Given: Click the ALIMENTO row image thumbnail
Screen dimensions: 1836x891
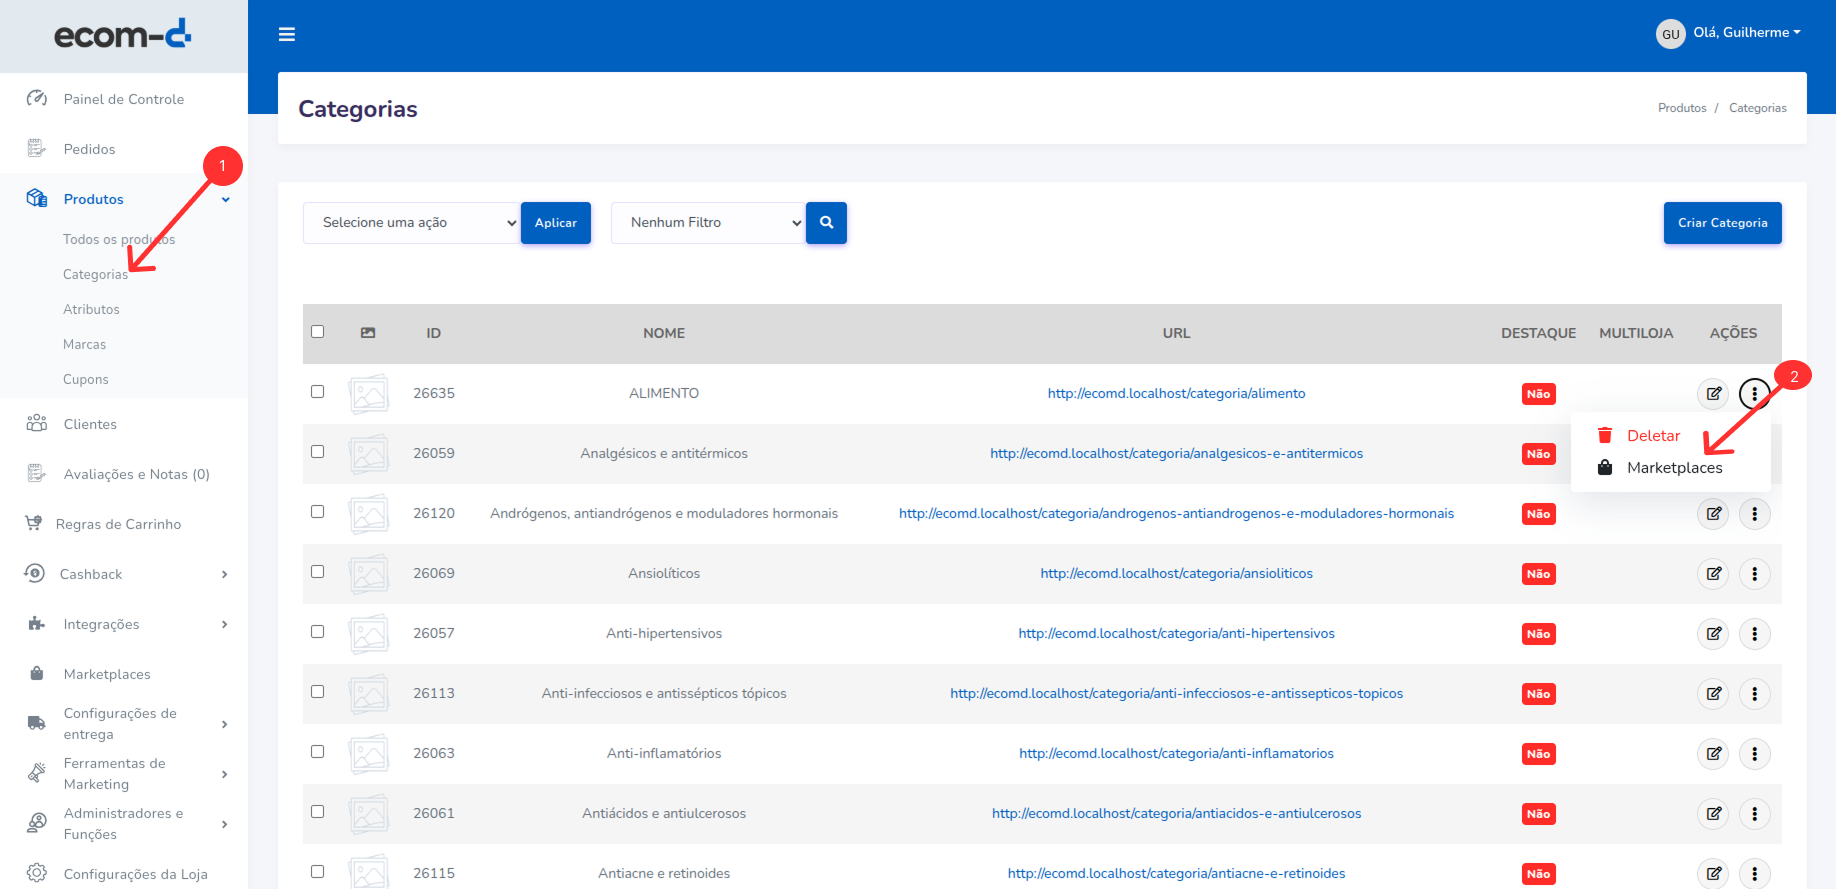Looking at the screenshot, I should (369, 394).
